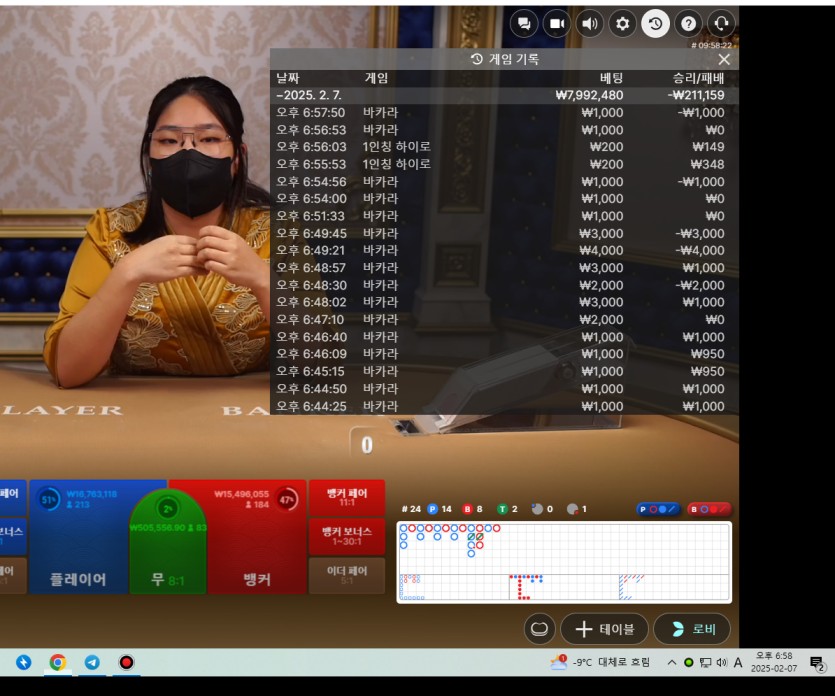Screen dimensions: 835x696
Task: Select 뱅커 페어 11:1 side bet
Action: (x=347, y=497)
